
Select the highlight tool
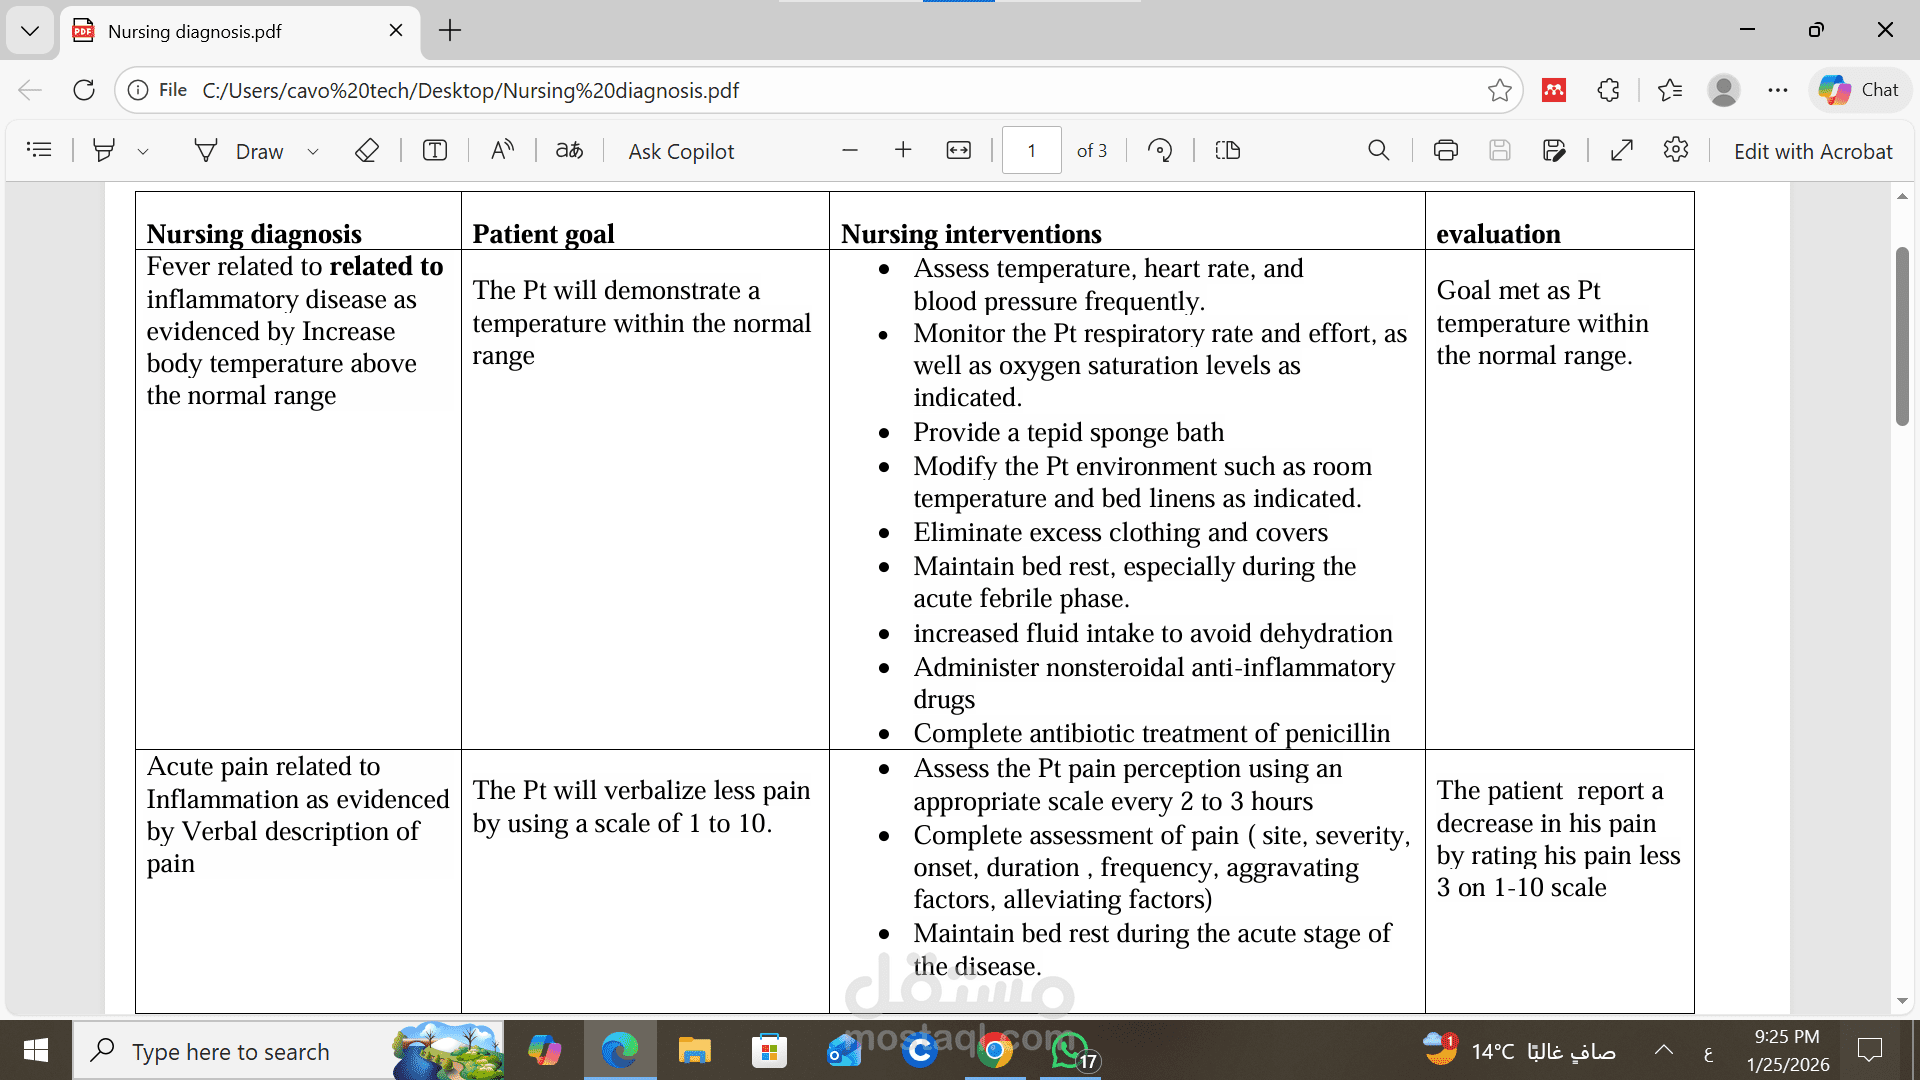click(x=103, y=150)
